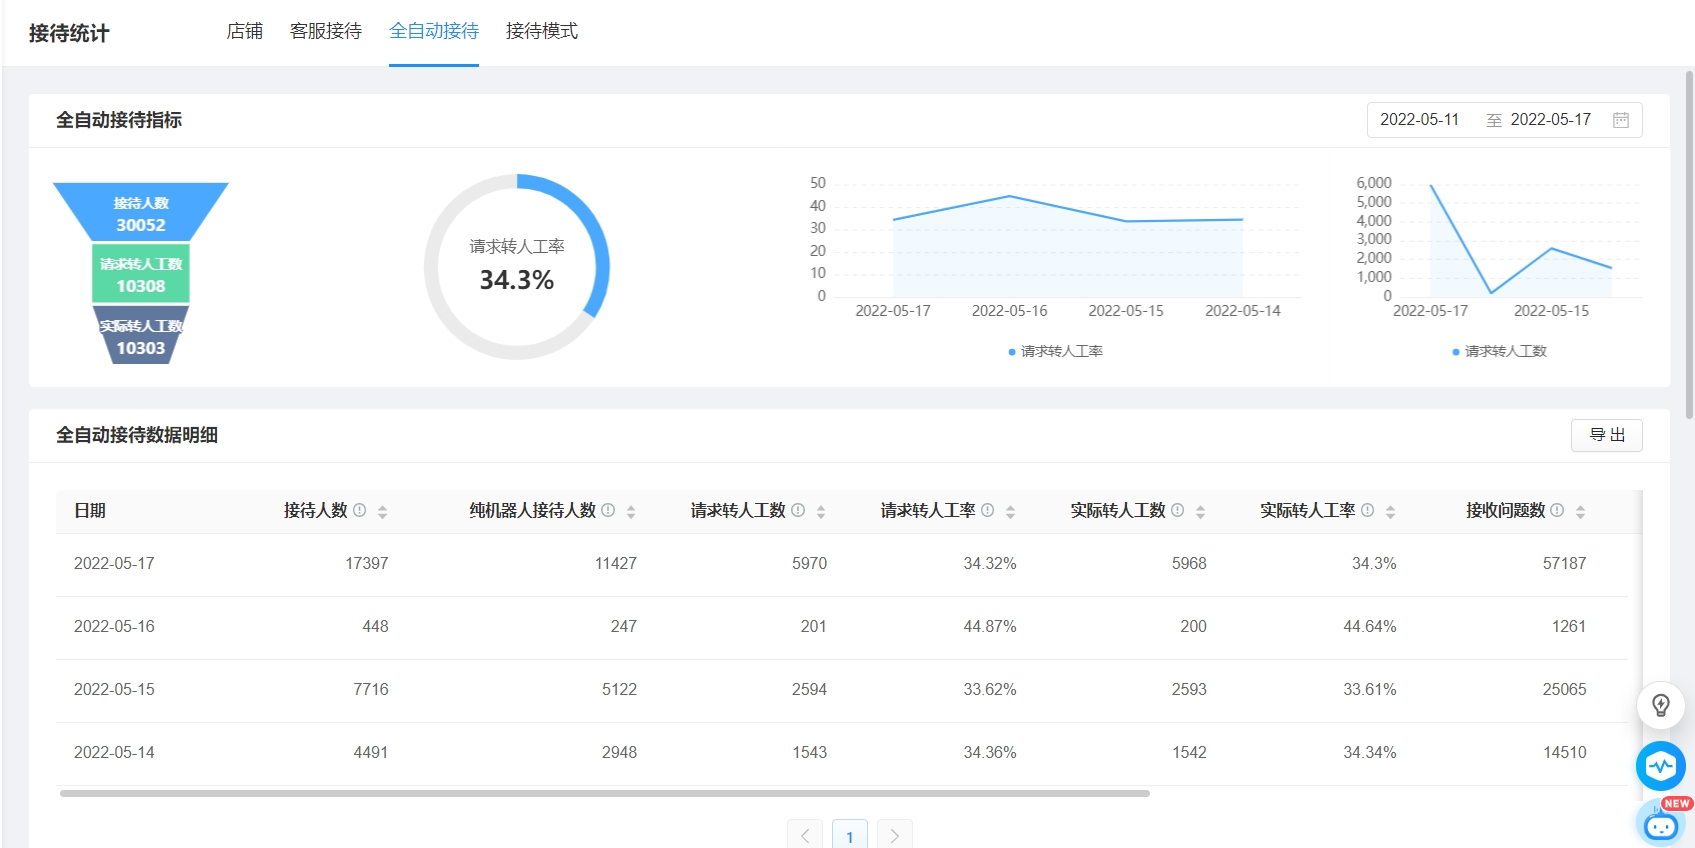This screenshot has height=848, width=1695.
Task: Toggle 请求转人工数 legend in right chart
Action: point(1500,351)
